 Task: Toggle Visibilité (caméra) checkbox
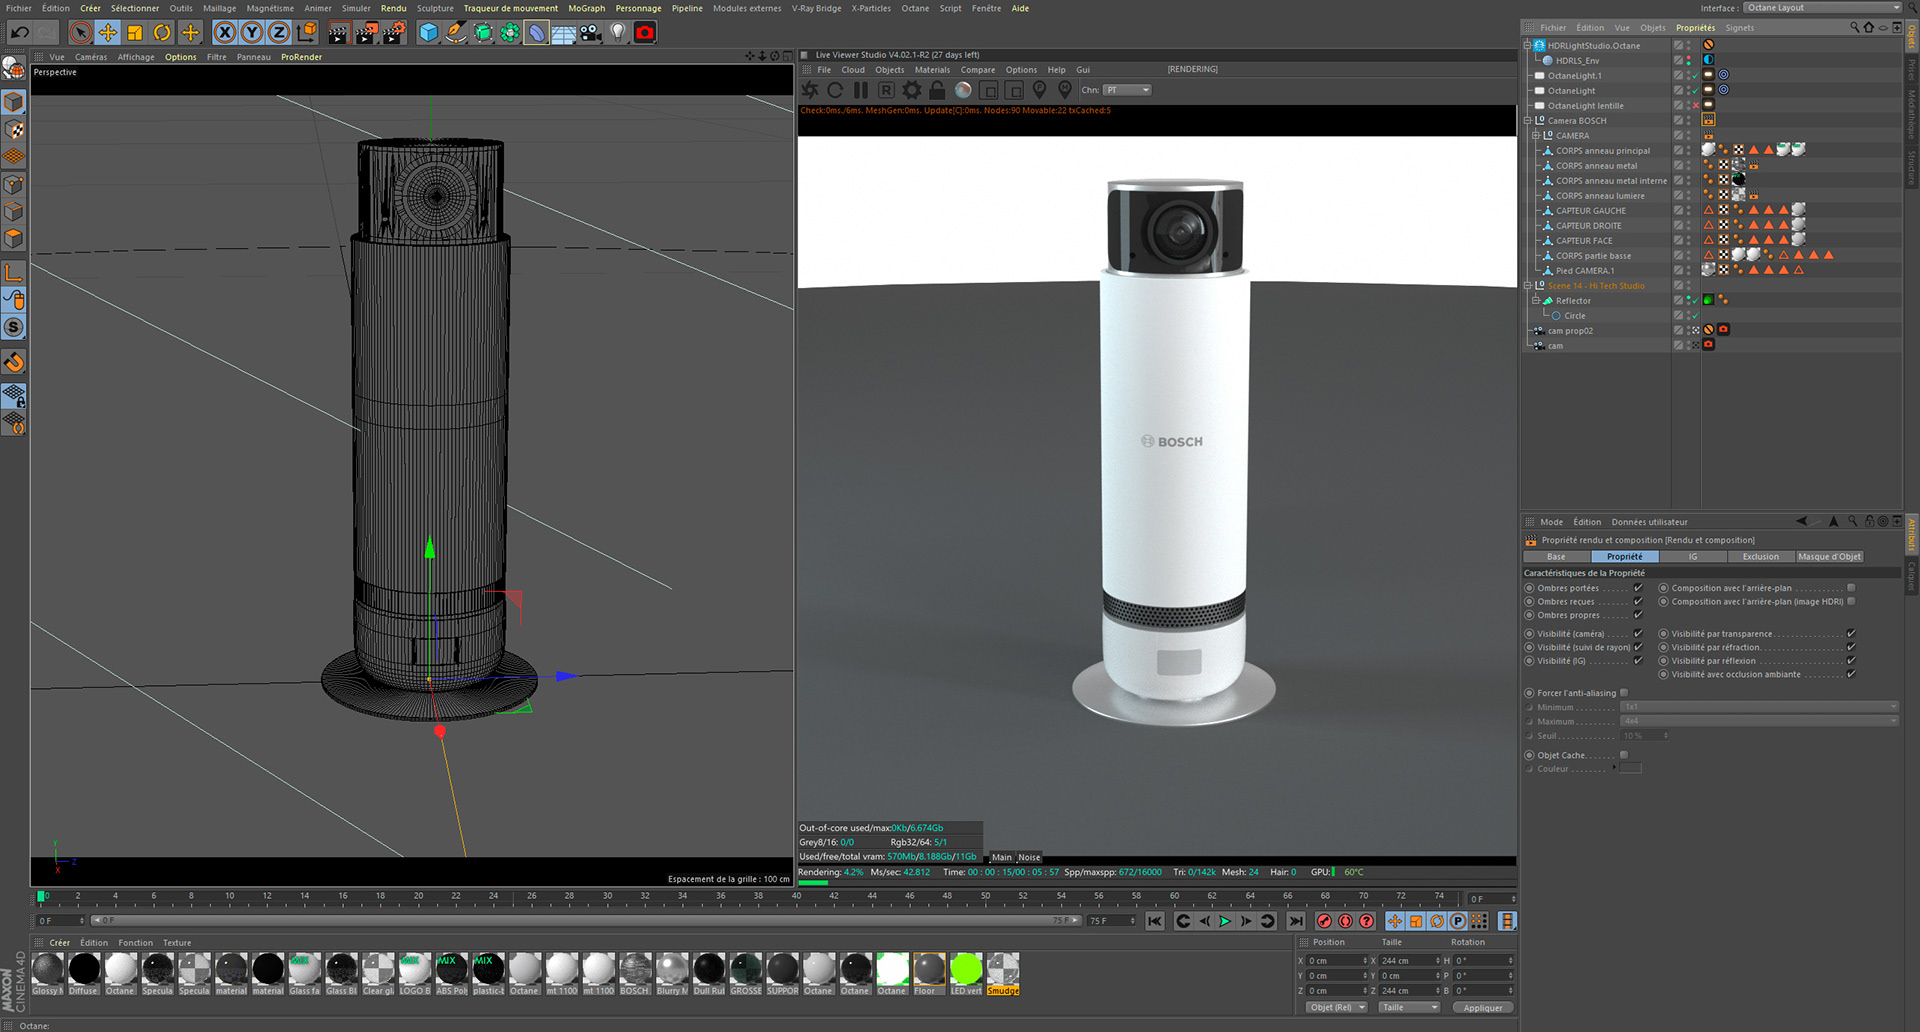coord(1638,634)
